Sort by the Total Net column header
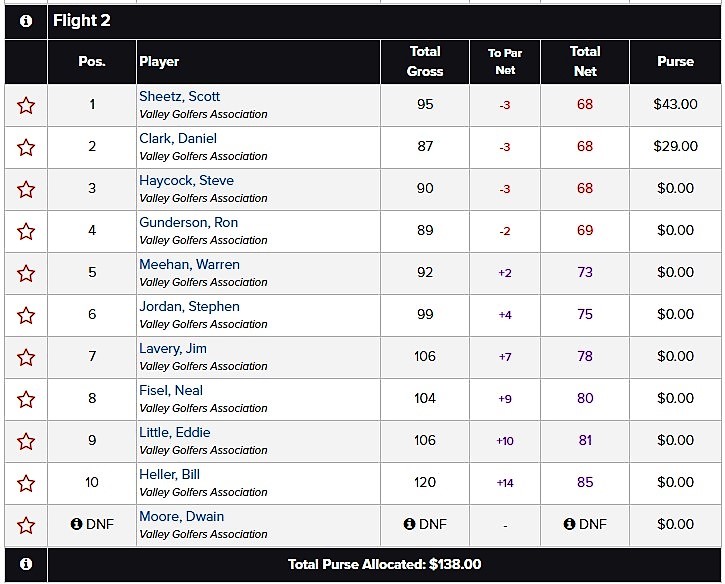Screen dimensions: 725x584 click(585, 61)
